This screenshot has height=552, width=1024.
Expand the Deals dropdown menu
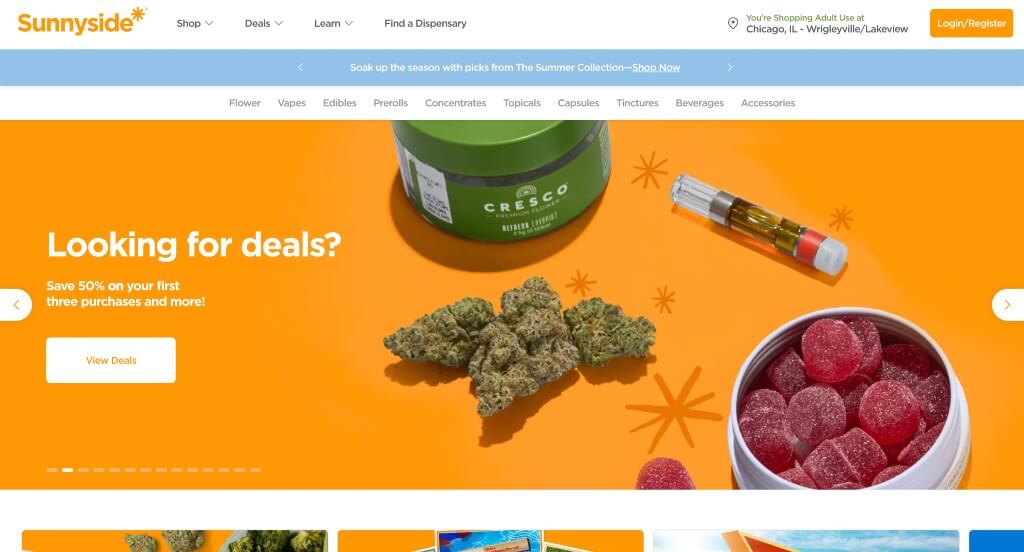pyautogui.click(x=264, y=24)
